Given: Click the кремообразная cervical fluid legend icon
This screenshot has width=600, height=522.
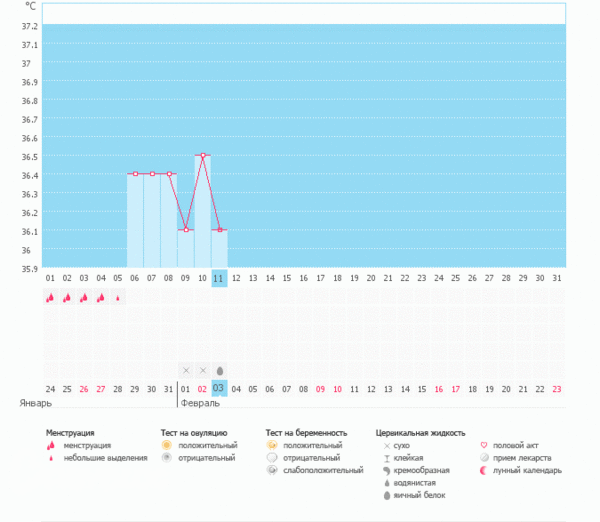Looking at the screenshot, I should point(386,470).
